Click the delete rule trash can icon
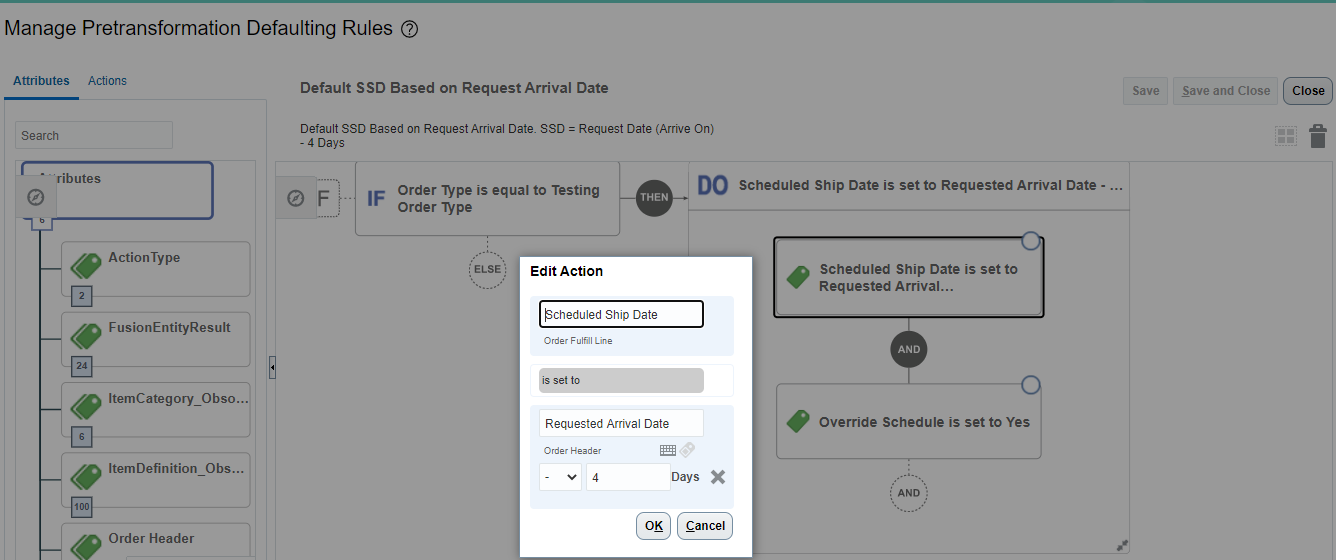1336x560 pixels. [x=1318, y=136]
